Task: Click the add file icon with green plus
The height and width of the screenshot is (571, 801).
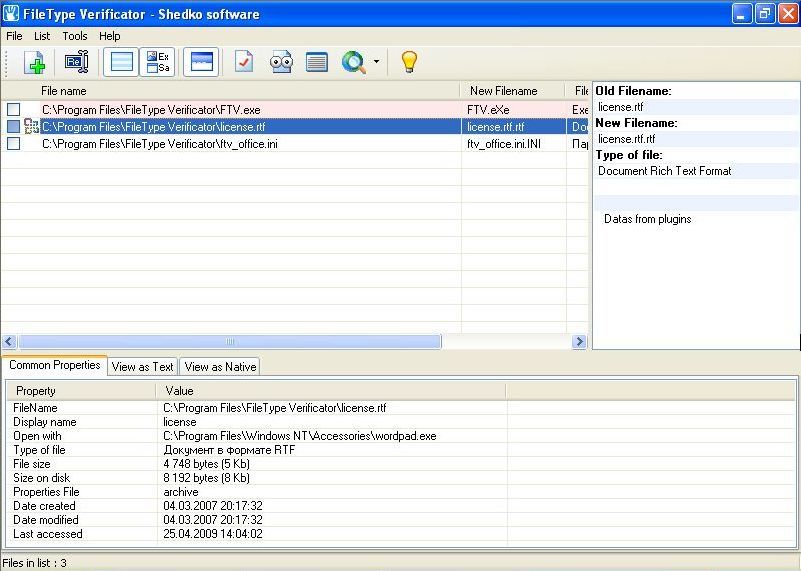Action: [x=34, y=63]
